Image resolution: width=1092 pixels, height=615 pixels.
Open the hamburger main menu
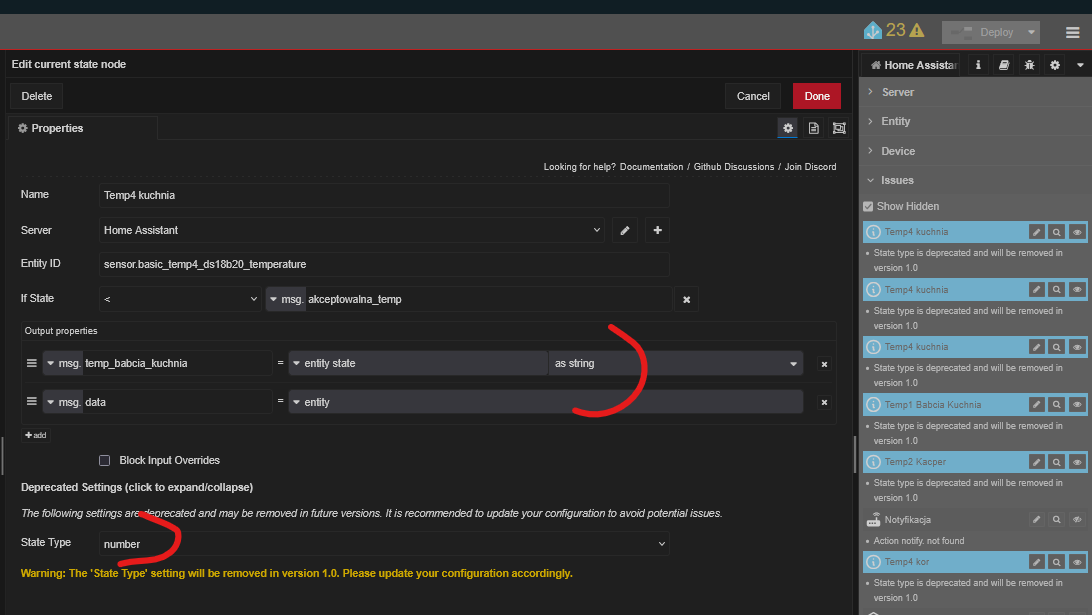[x=1072, y=32]
